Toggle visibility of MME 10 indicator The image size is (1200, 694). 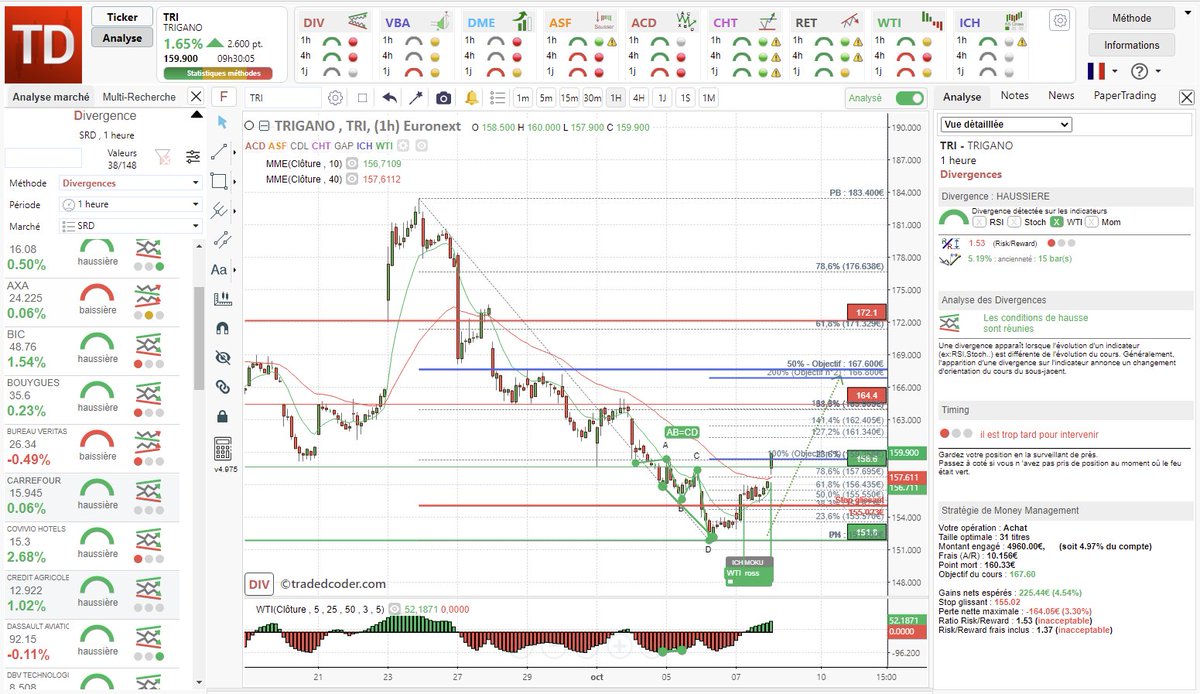tap(352, 163)
